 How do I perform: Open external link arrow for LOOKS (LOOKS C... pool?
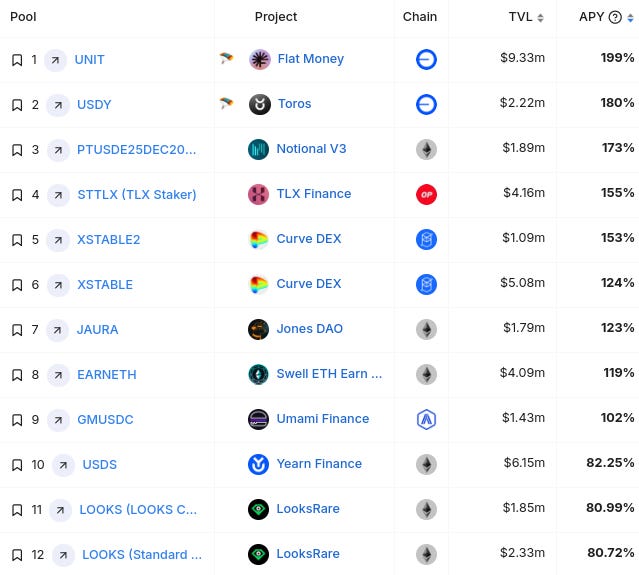coord(60,510)
